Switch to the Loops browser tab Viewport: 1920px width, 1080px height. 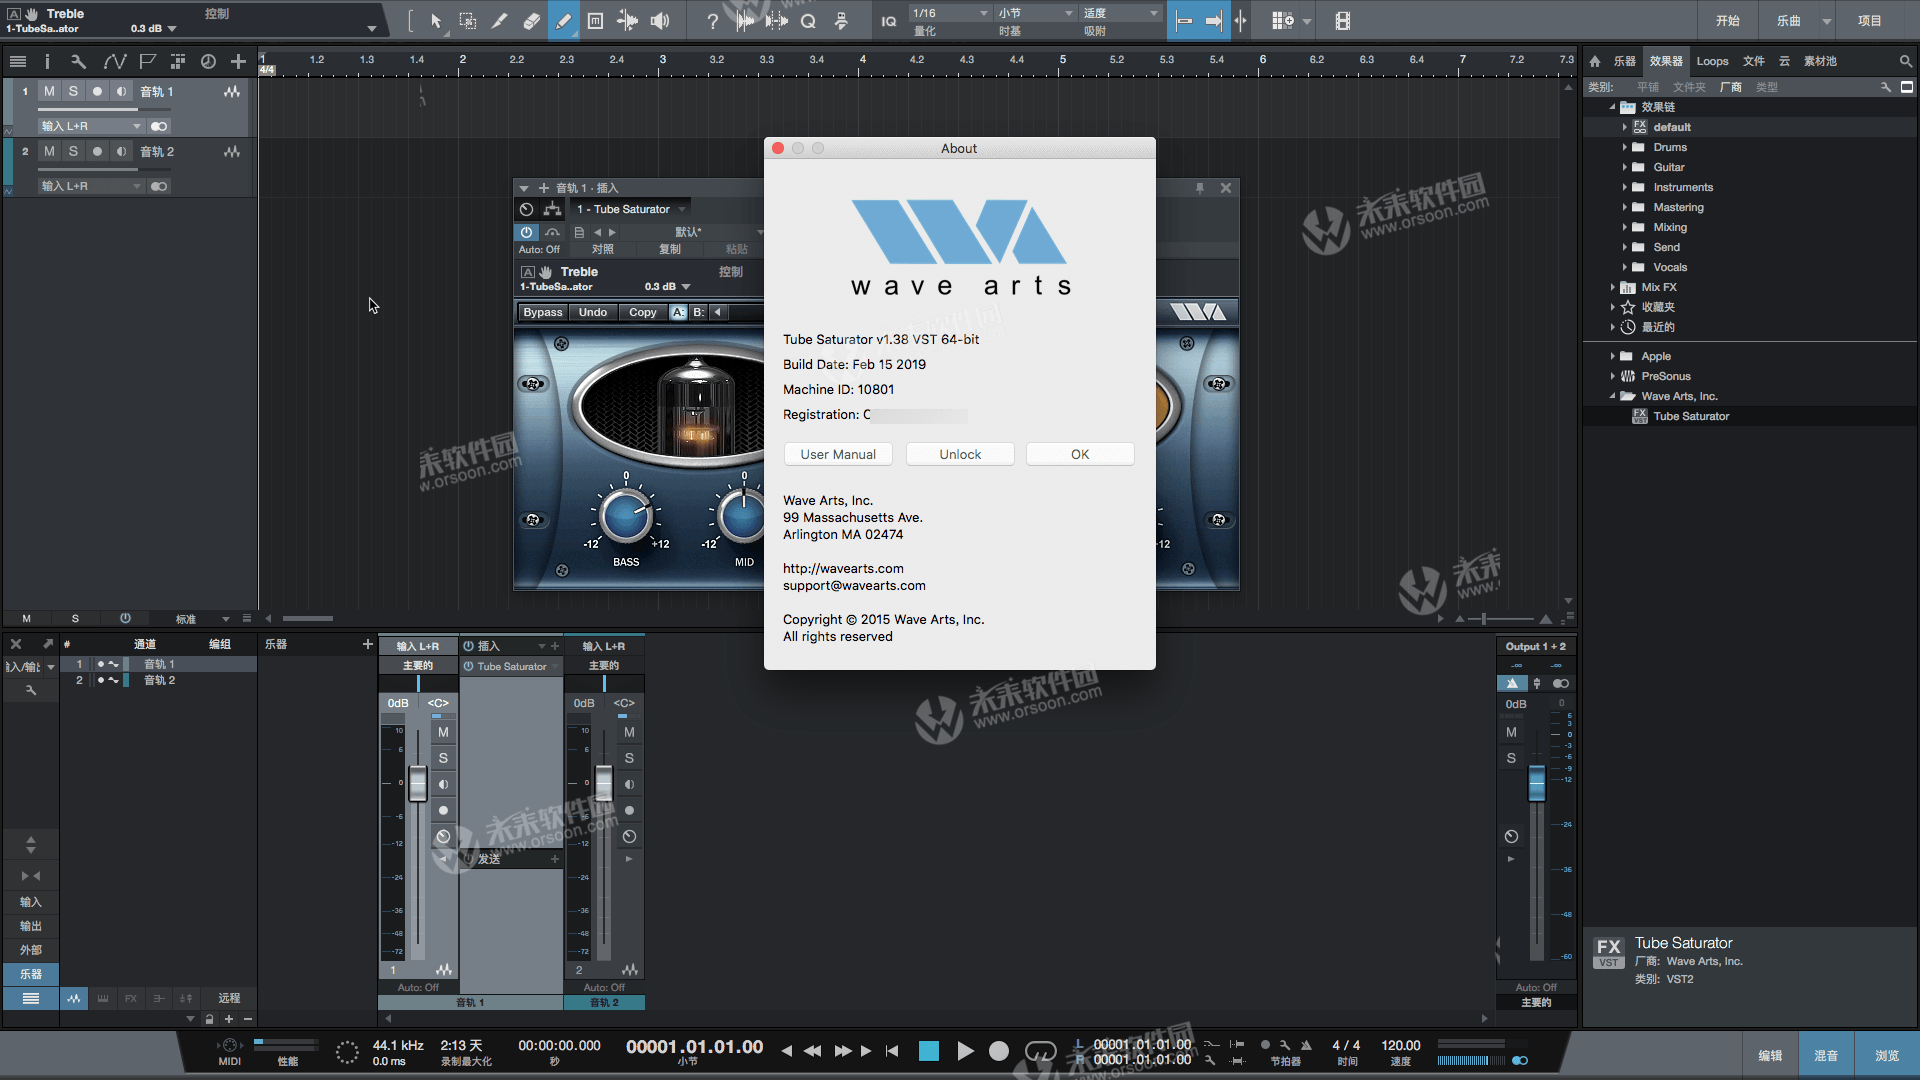click(1712, 61)
